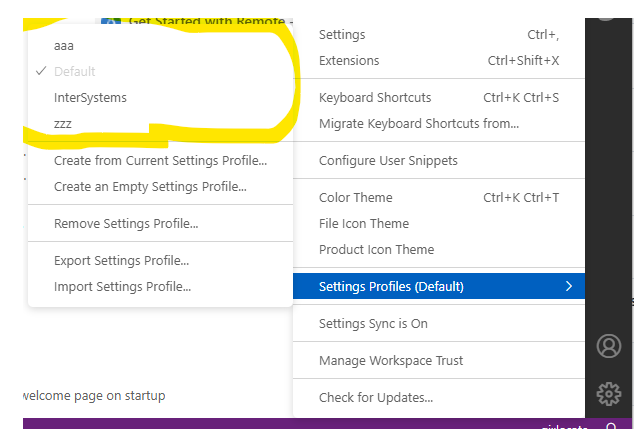Open Manage Workspace Trust
The height and width of the screenshot is (429, 634).
click(439, 360)
